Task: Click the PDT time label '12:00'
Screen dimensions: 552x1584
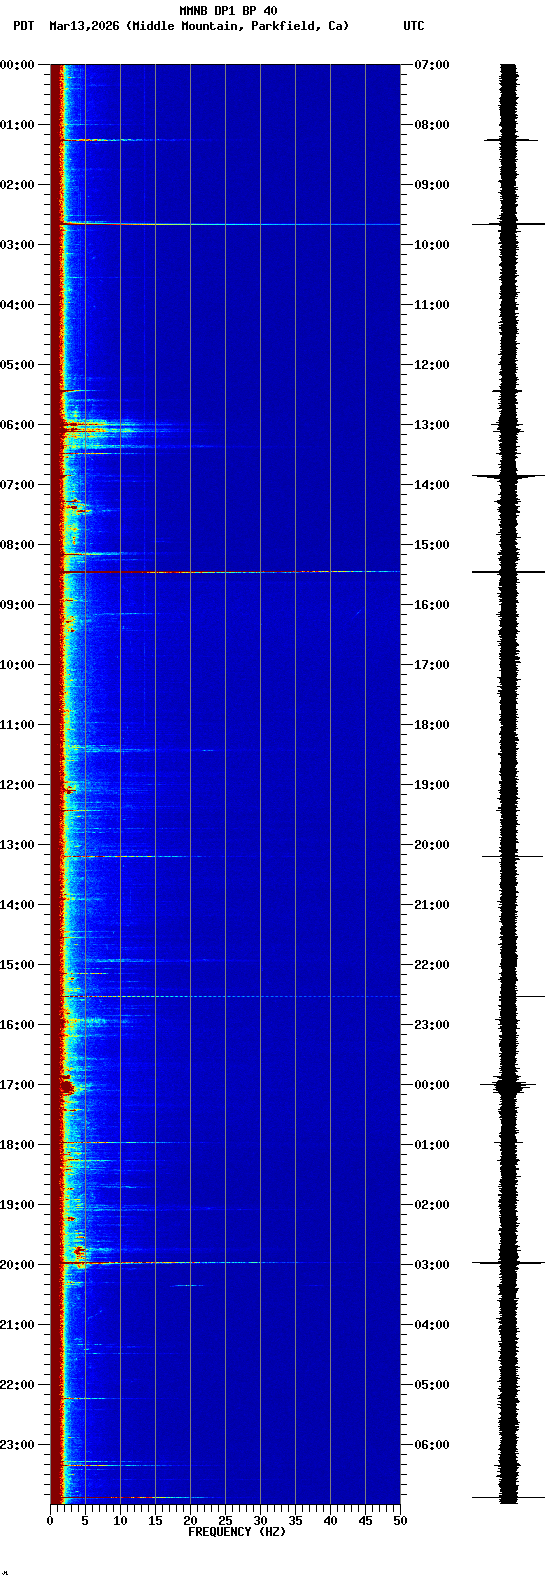Action: 17,785
